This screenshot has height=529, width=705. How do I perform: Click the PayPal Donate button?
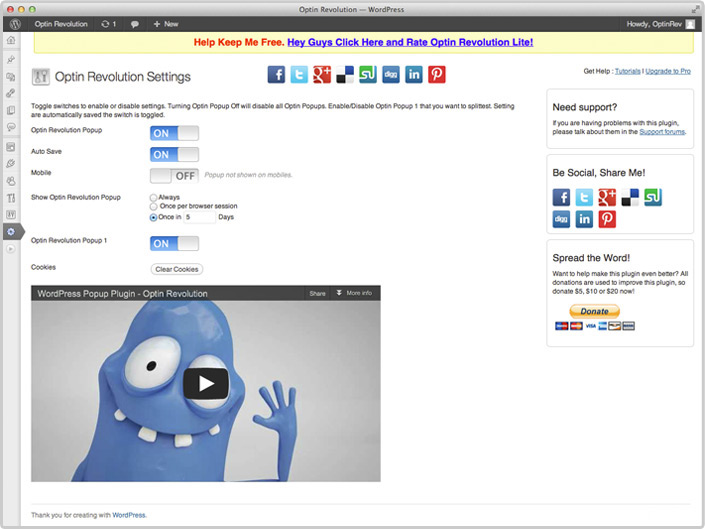click(594, 311)
